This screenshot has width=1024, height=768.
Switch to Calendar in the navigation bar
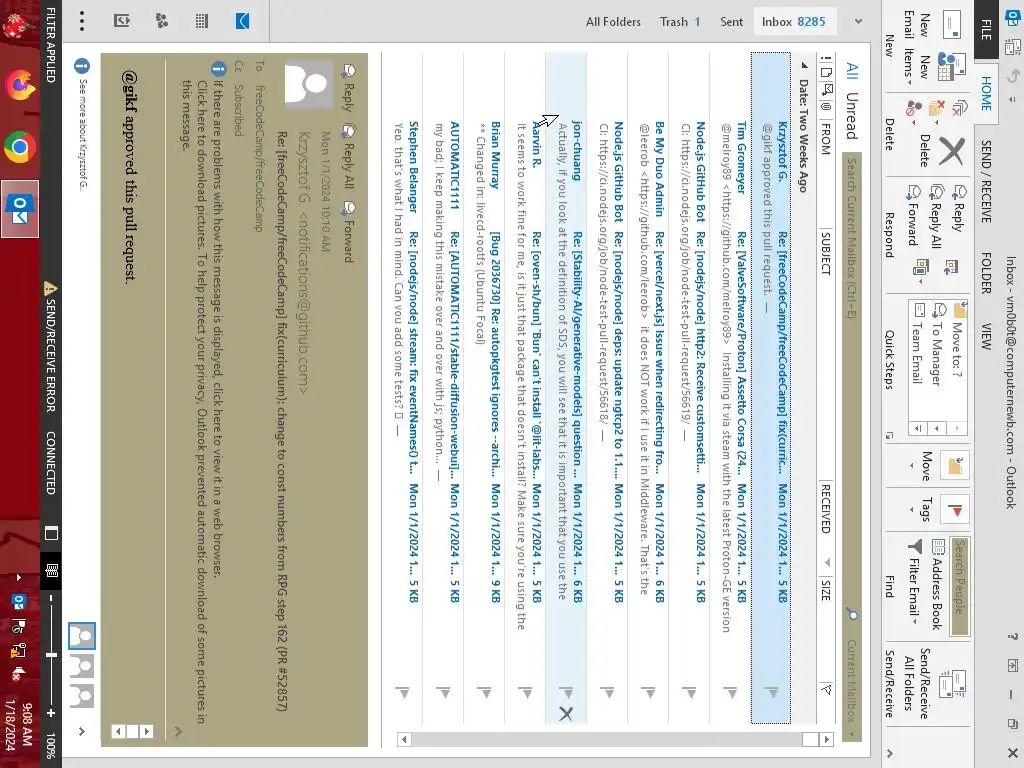click(202, 21)
